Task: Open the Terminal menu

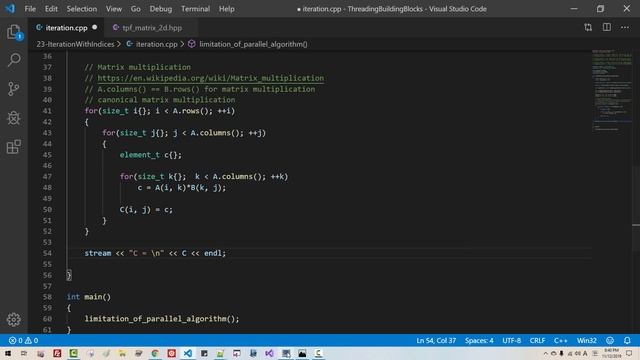Action: coord(195,9)
